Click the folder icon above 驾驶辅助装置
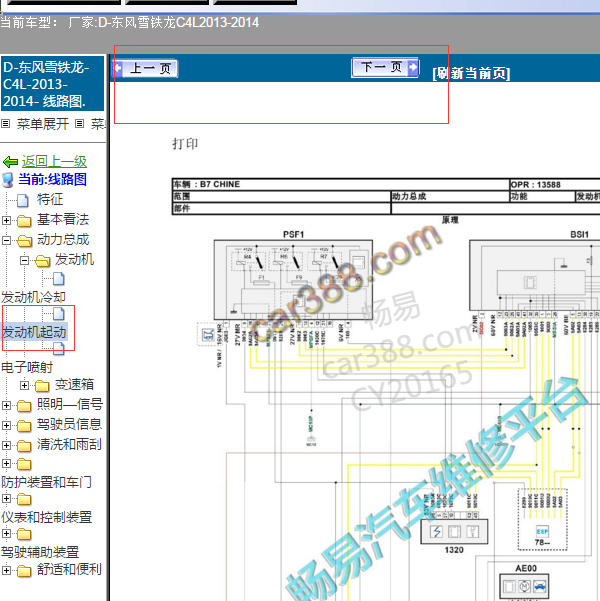The image size is (600, 601). coord(24,534)
